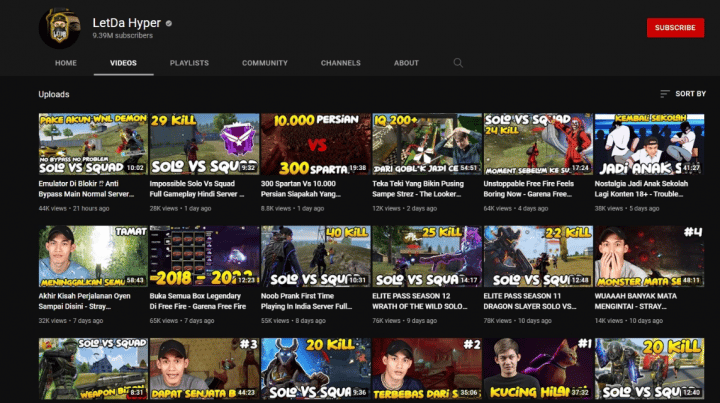Open the 'Jadi Anak Sekolah' video thumbnail
This screenshot has width=720, height=403.
point(648,144)
